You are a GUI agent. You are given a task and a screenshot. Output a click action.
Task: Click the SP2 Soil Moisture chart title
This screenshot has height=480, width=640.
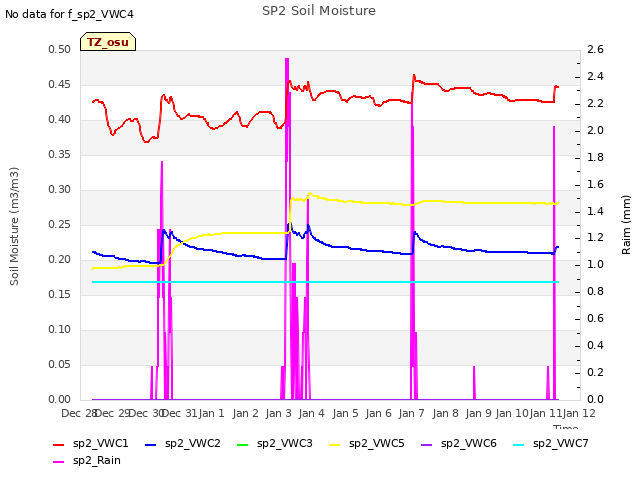pos(319,11)
